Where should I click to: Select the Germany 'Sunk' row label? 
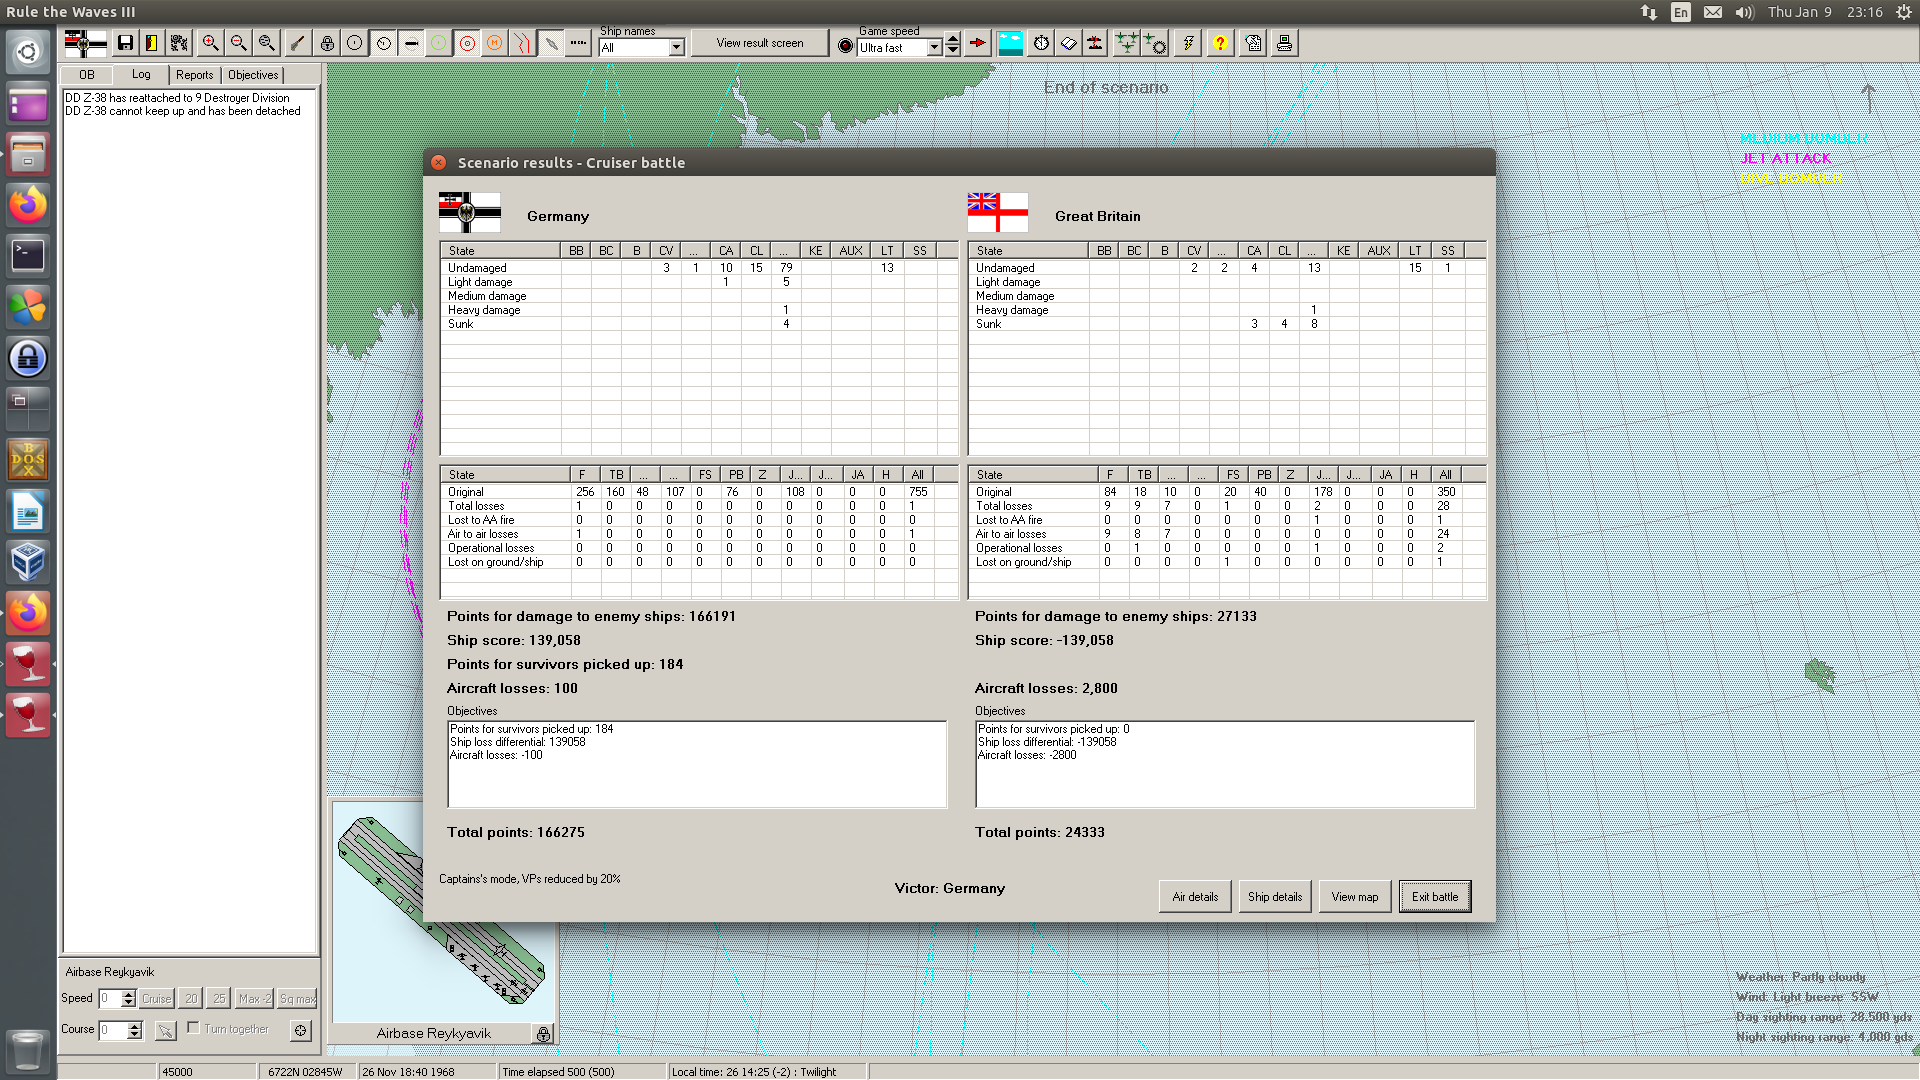click(x=461, y=324)
